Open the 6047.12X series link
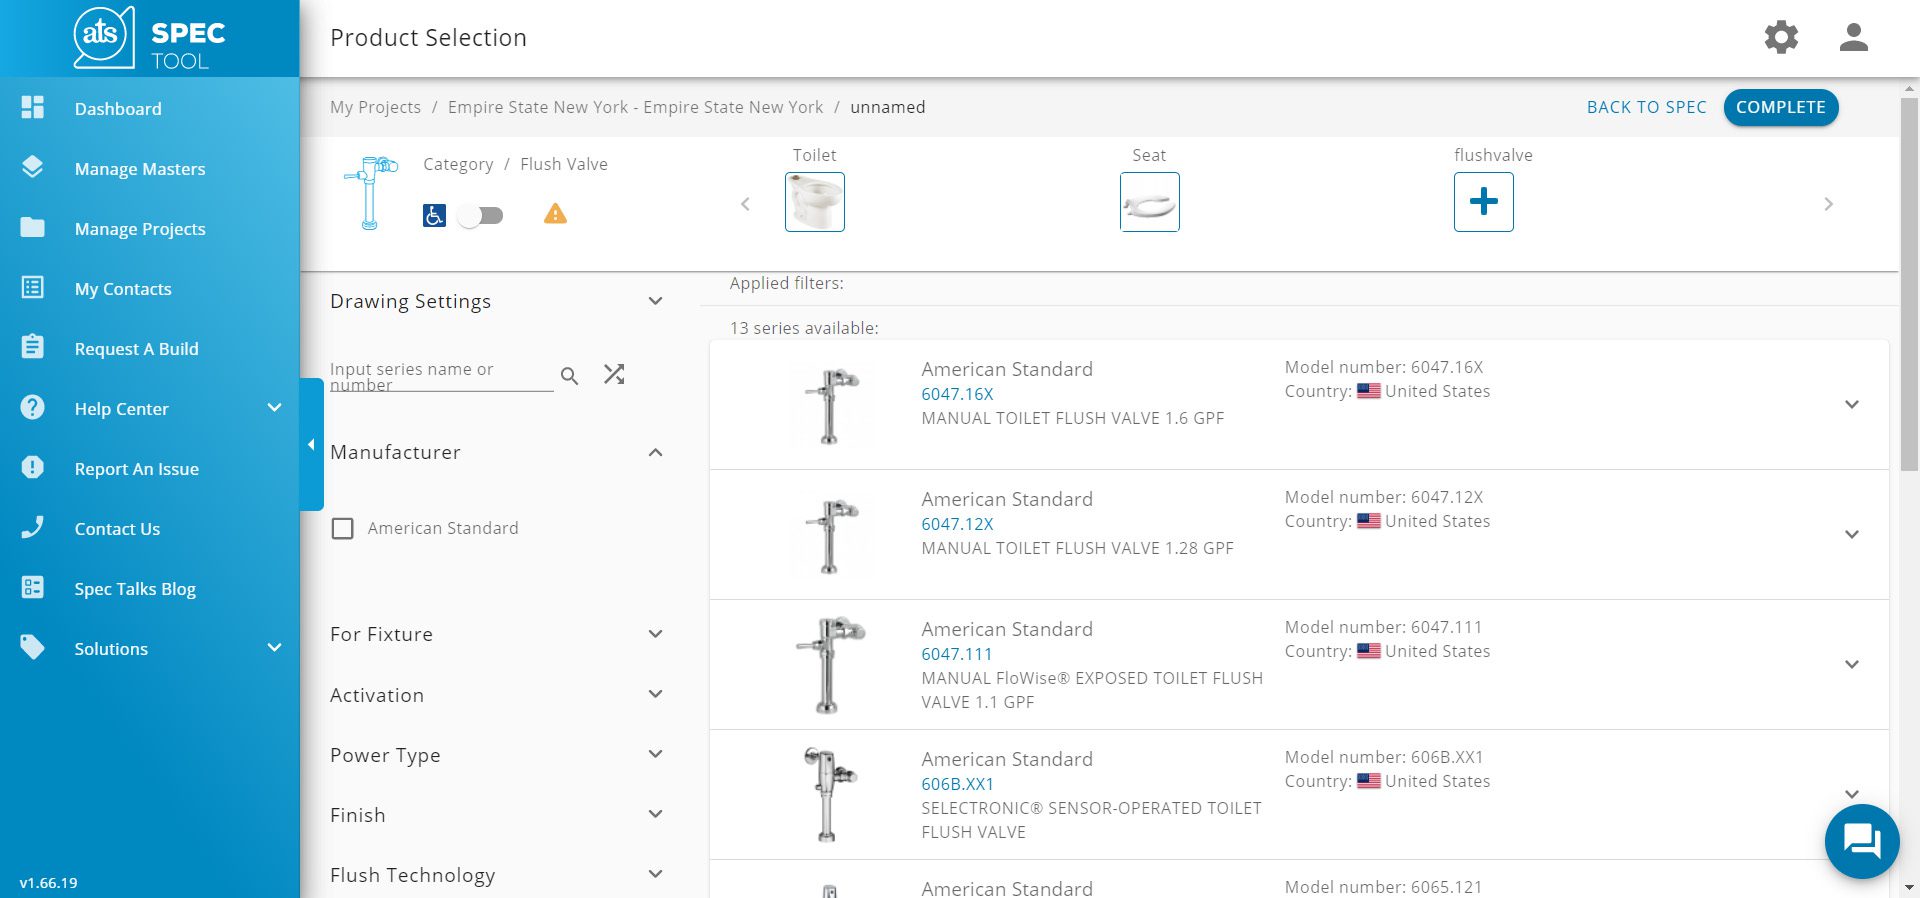The height and width of the screenshot is (898, 1920). pos(957,524)
